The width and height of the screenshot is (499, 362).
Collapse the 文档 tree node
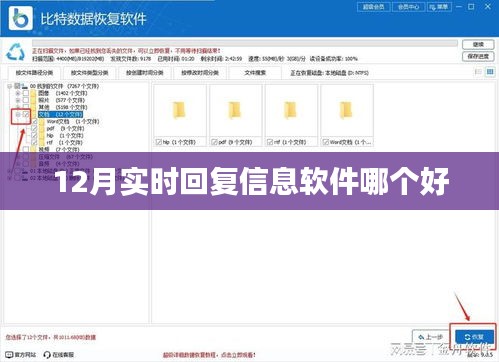coord(18,114)
